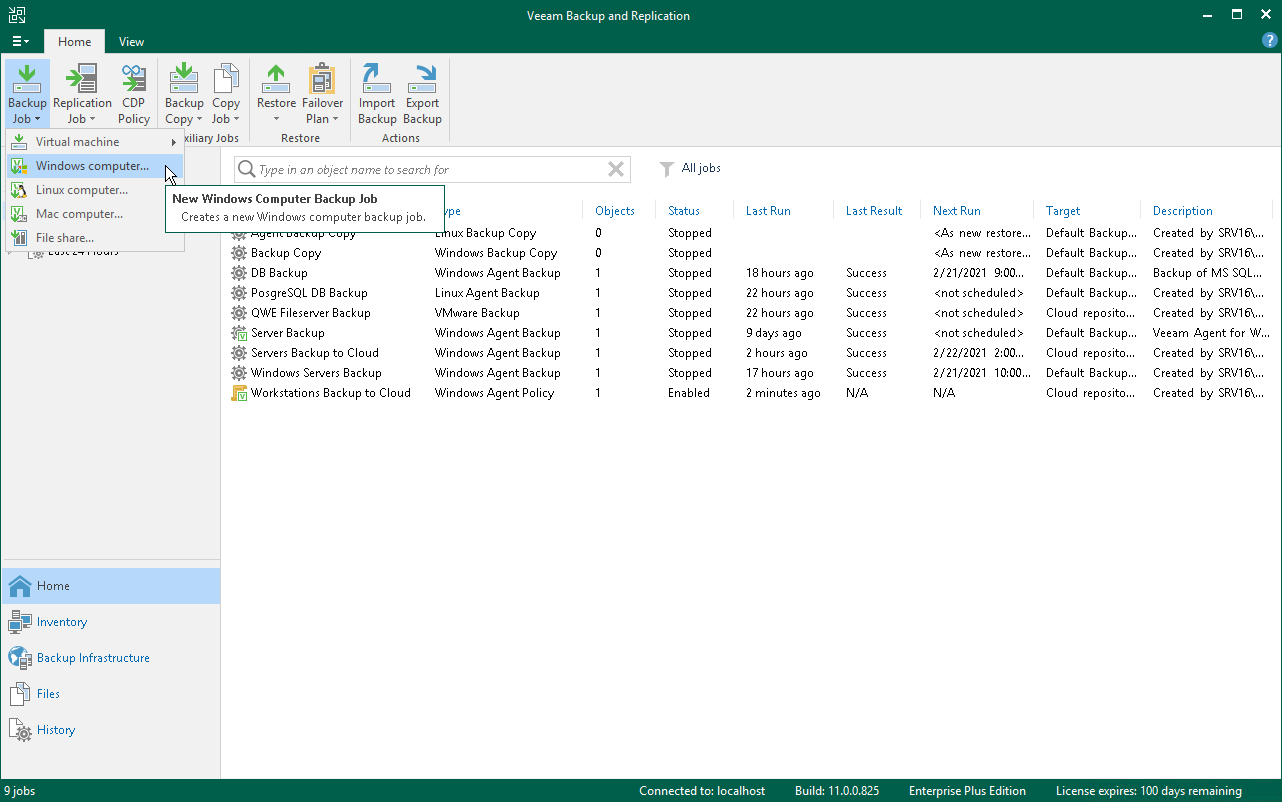Click the Import Backup ribbon icon
The width and height of the screenshot is (1282, 802).
377,94
